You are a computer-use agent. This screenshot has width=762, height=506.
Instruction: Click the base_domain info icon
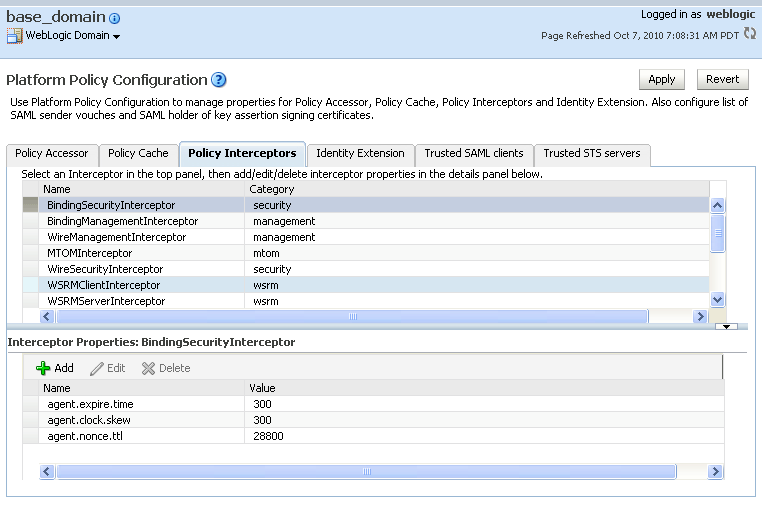point(114,18)
